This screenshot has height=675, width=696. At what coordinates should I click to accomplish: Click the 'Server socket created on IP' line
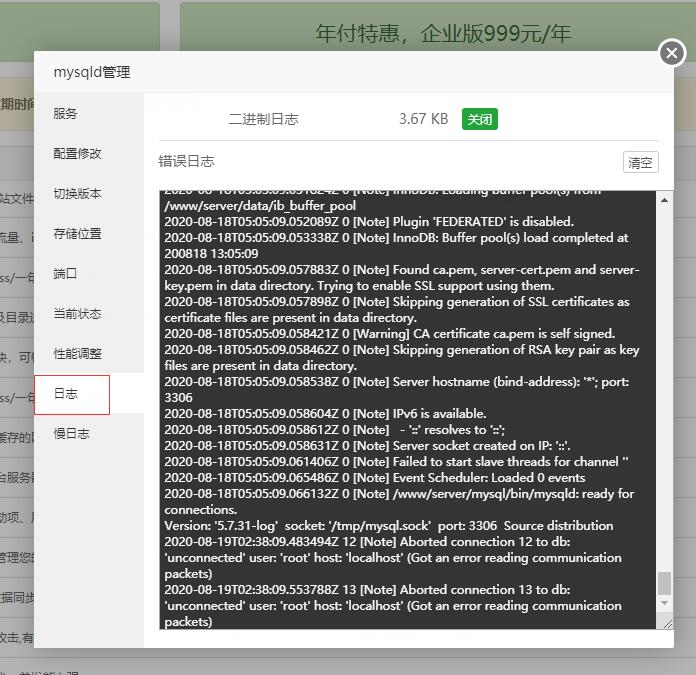tap(367, 446)
